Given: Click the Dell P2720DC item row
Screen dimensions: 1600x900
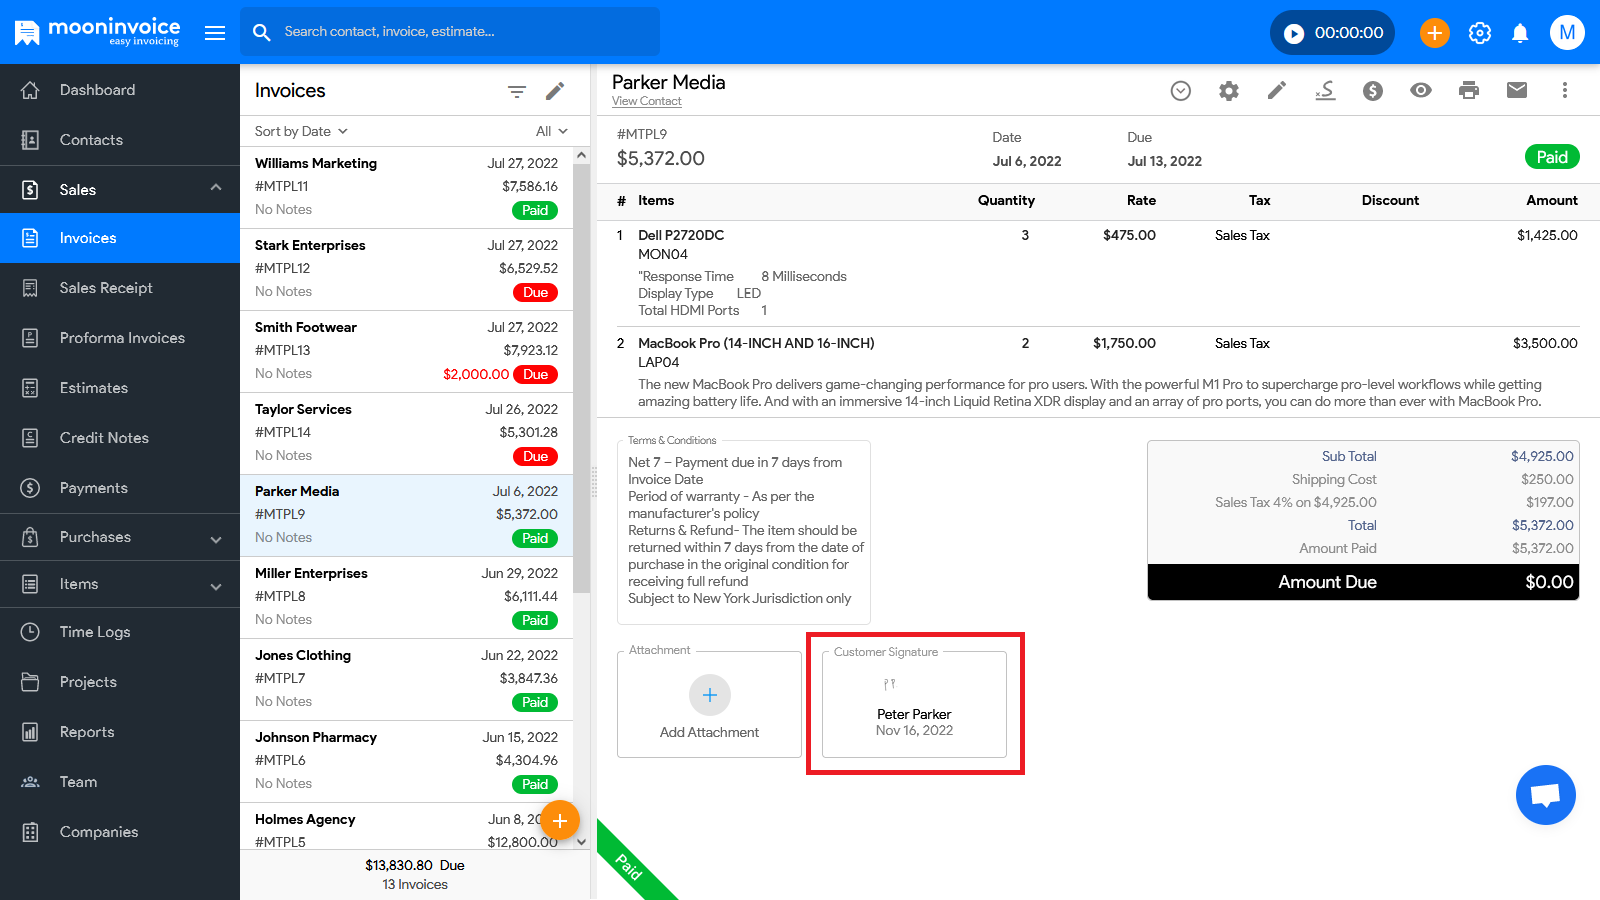Looking at the screenshot, I should [x=1098, y=273].
